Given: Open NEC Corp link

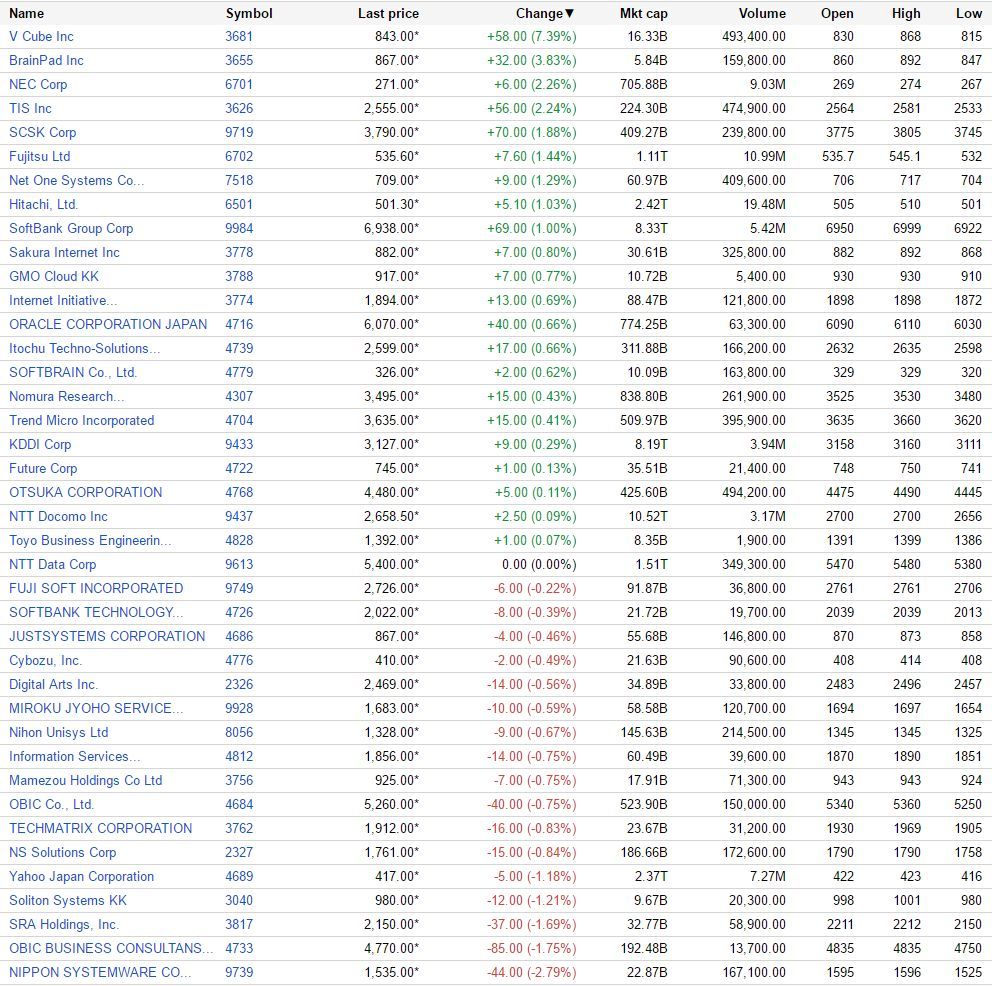Looking at the screenshot, I should click(38, 85).
